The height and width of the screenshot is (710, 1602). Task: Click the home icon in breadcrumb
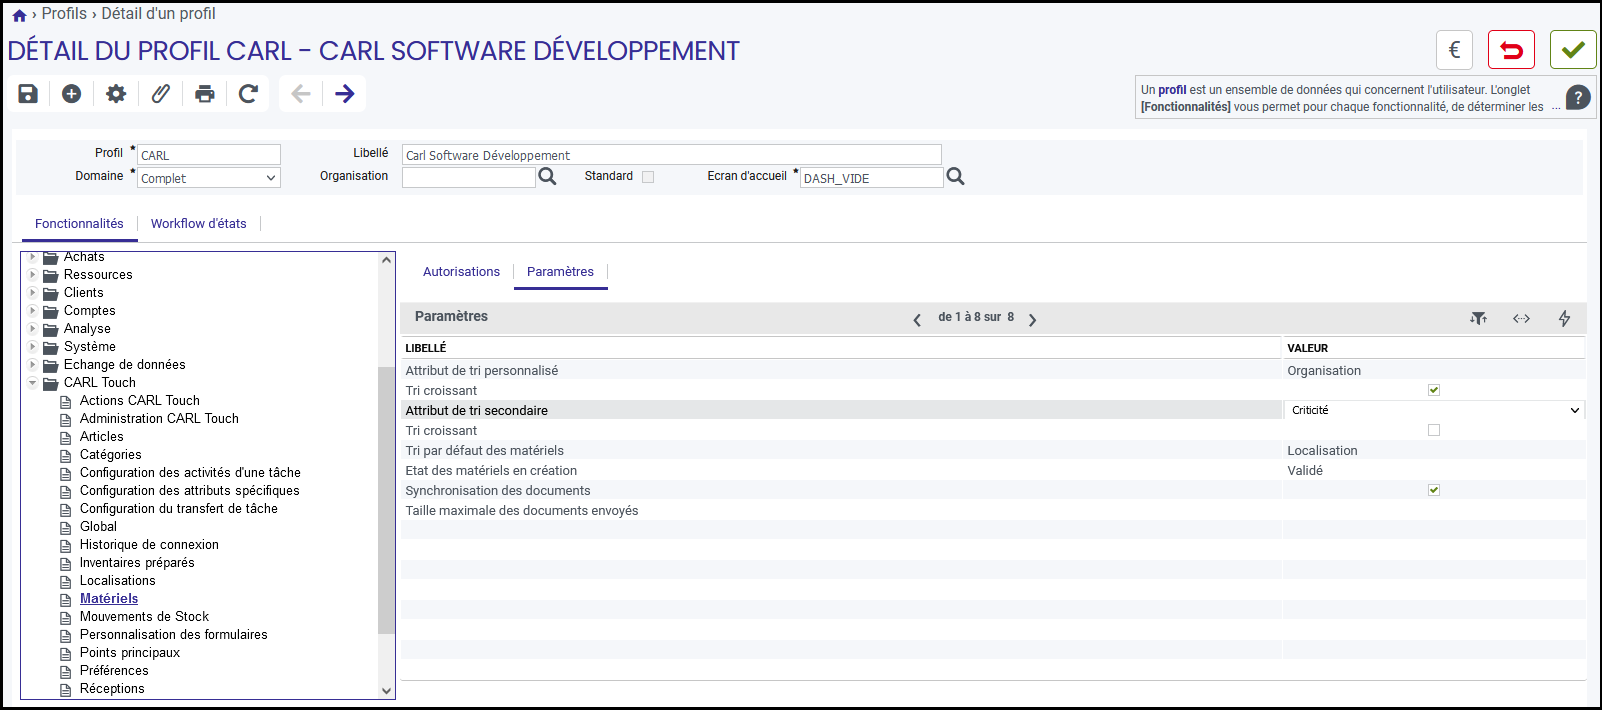[x=19, y=15]
